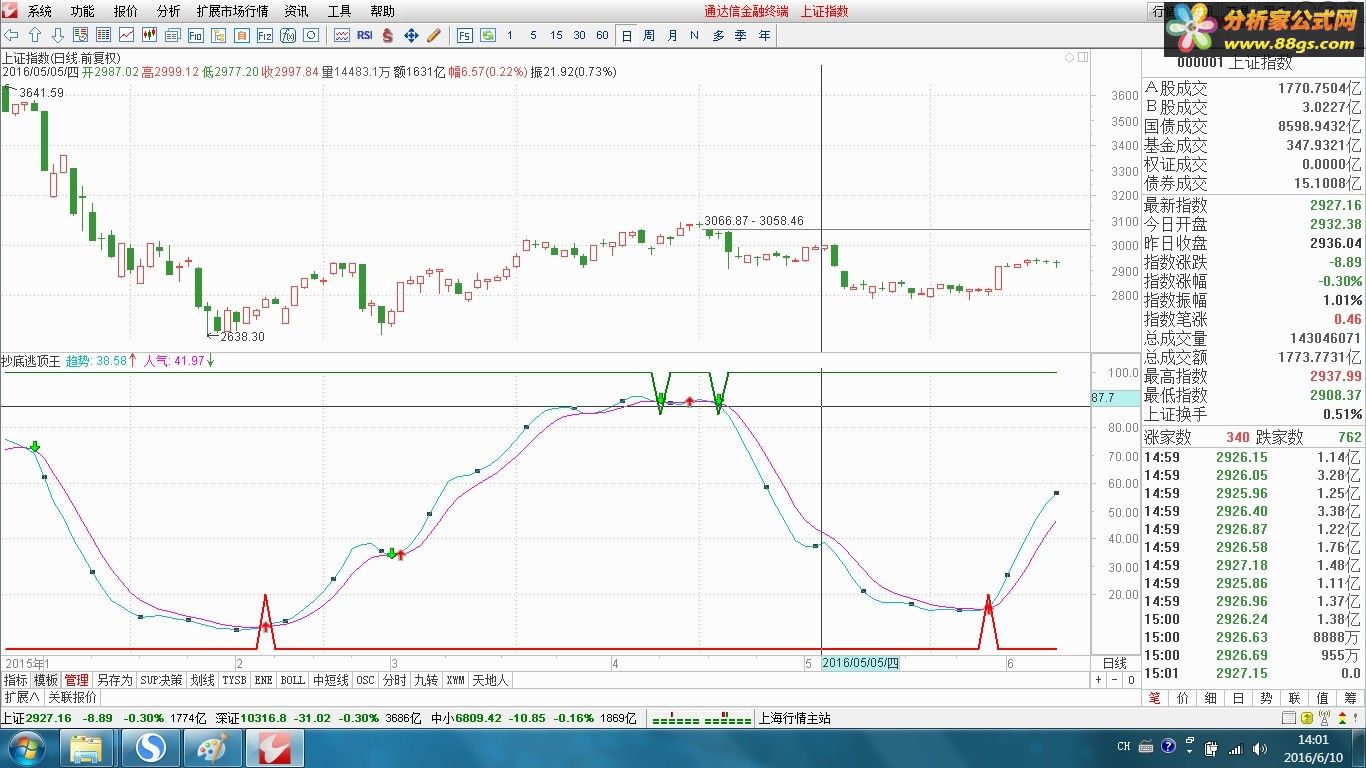Click the 管理 manage tab

(77, 680)
